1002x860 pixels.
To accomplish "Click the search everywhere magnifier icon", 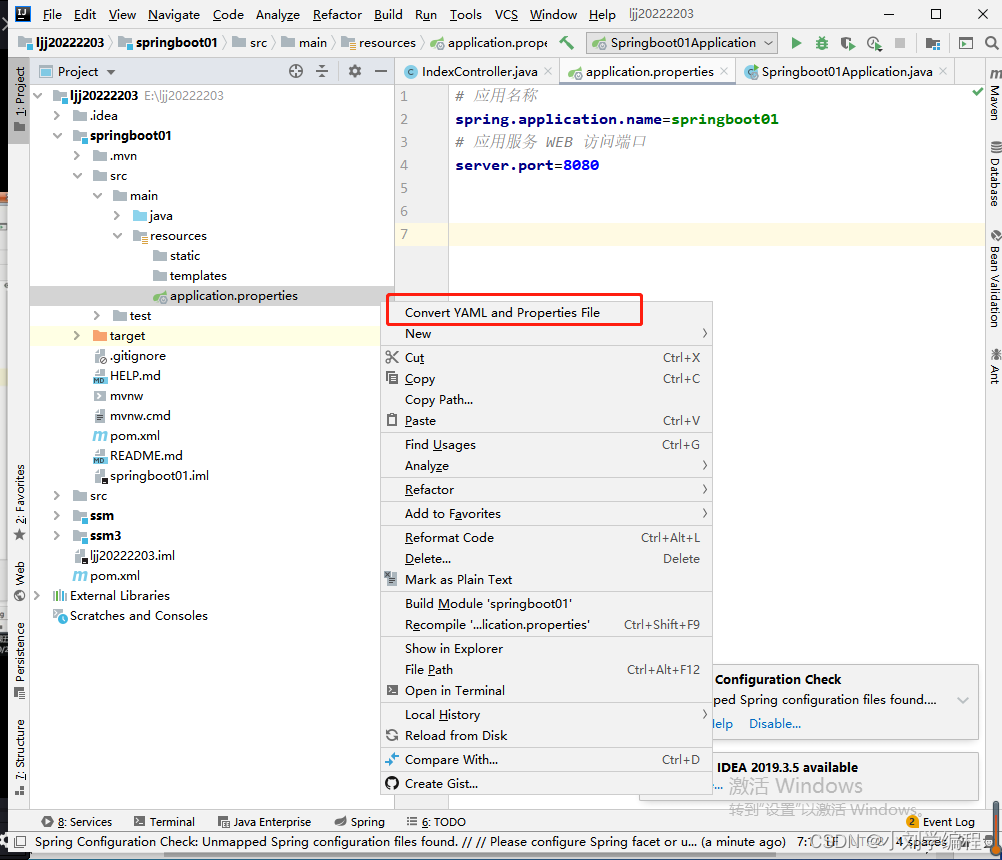I will [991, 43].
